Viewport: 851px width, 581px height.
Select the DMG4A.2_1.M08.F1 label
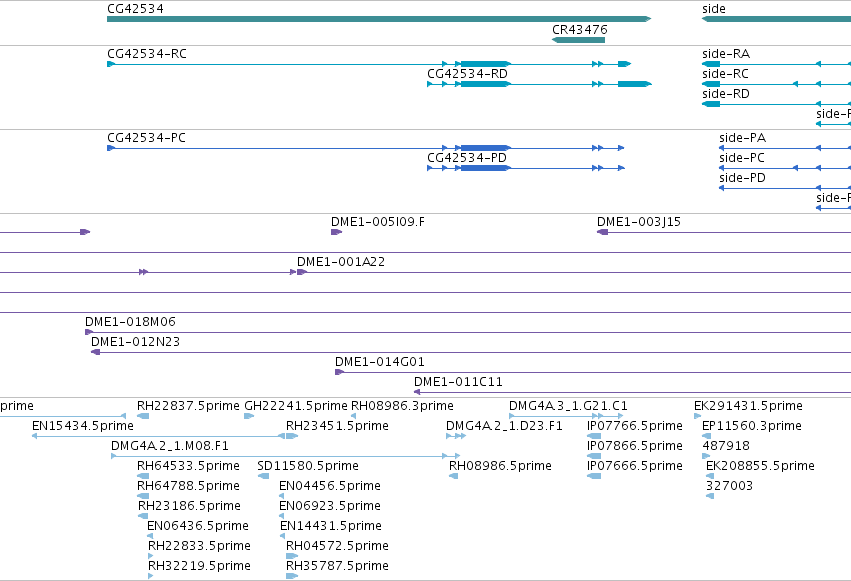pyautogui.click(x=170, y=446)
